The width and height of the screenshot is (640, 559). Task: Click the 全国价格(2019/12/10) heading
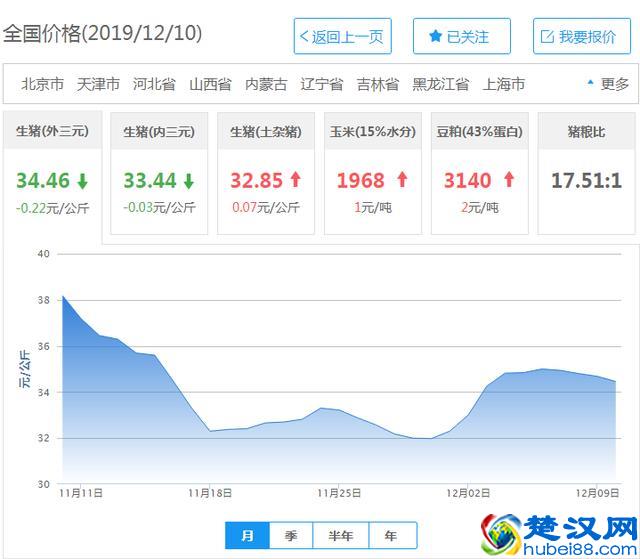click(x=102, y=33)
